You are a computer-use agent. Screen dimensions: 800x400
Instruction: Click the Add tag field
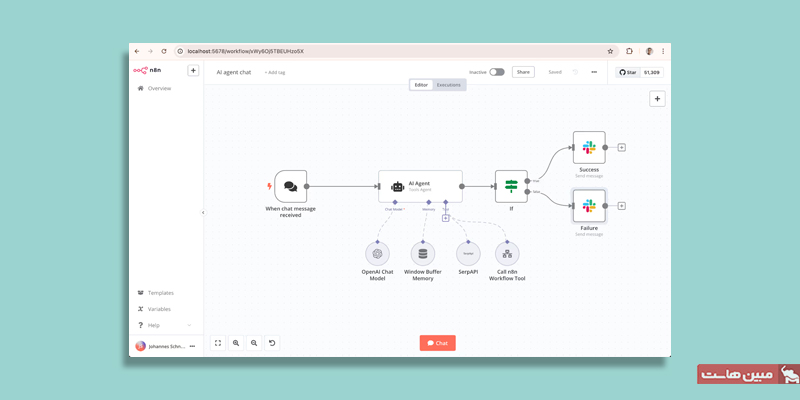275,72
